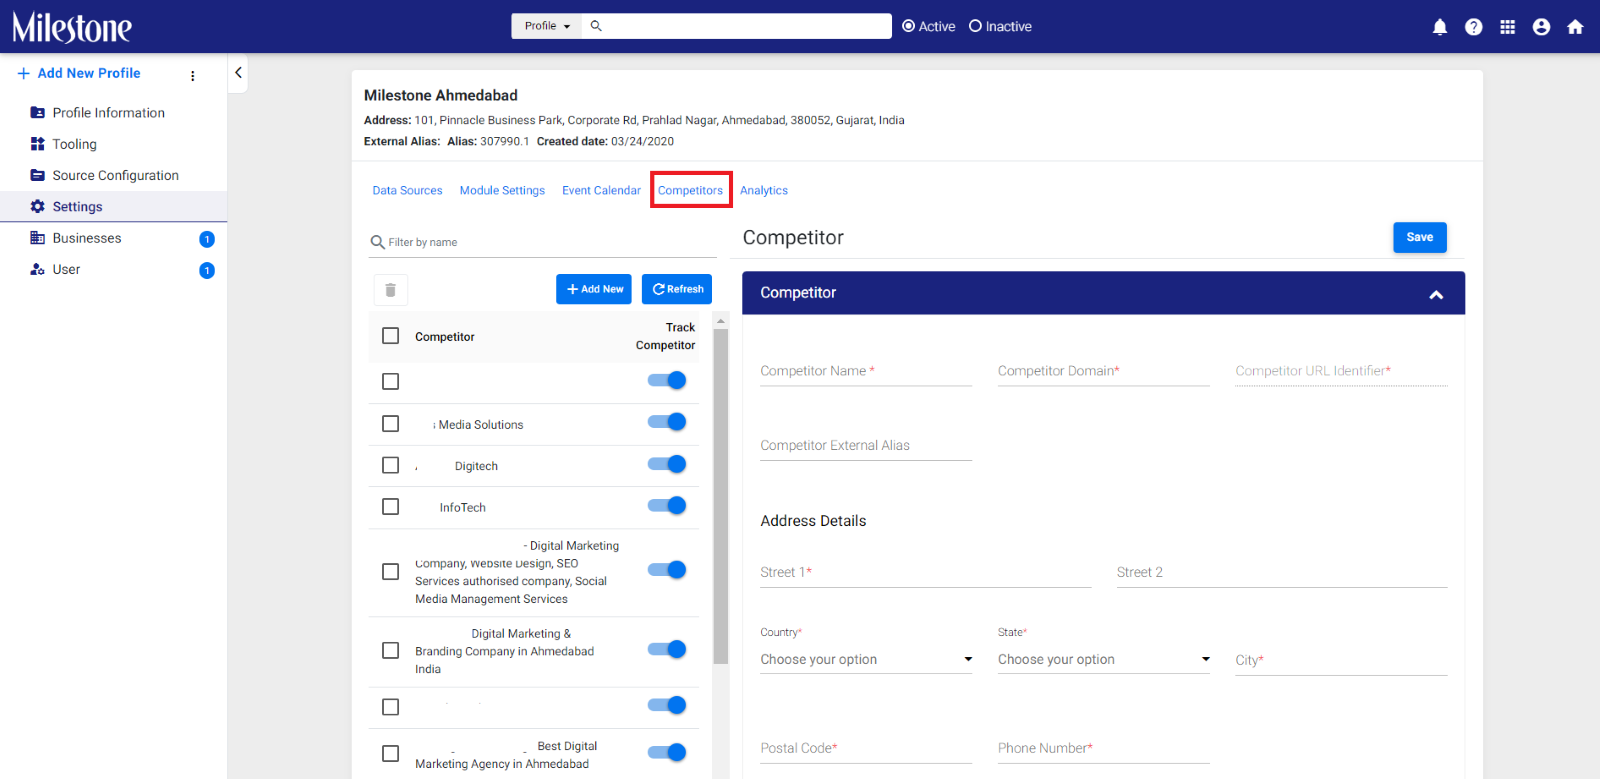Screen dimensions: 1600x779
Task: Open the State dropdown
Action: click(1104, 659)
